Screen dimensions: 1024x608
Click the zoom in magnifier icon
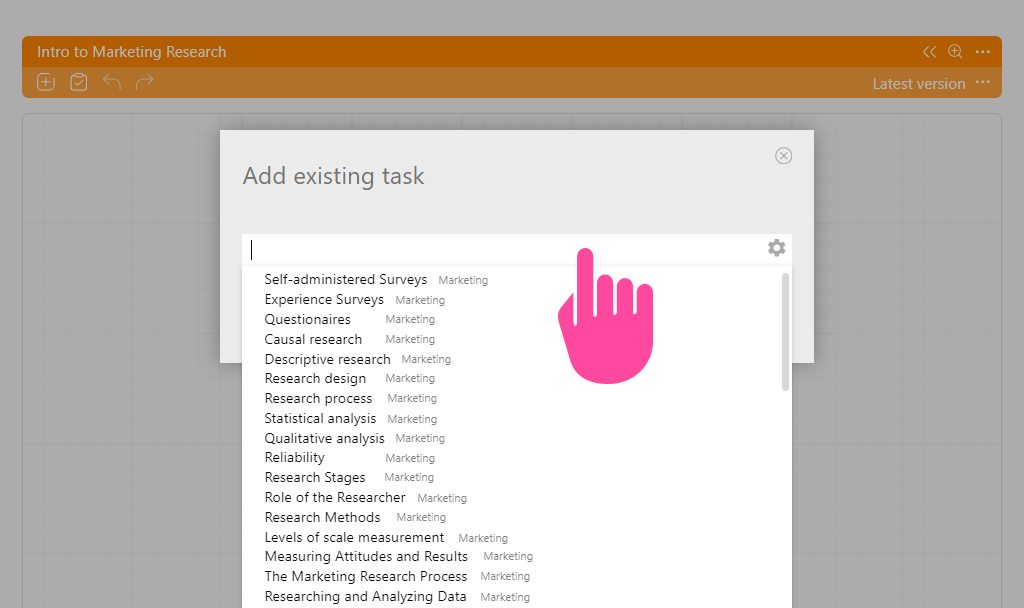955,51
